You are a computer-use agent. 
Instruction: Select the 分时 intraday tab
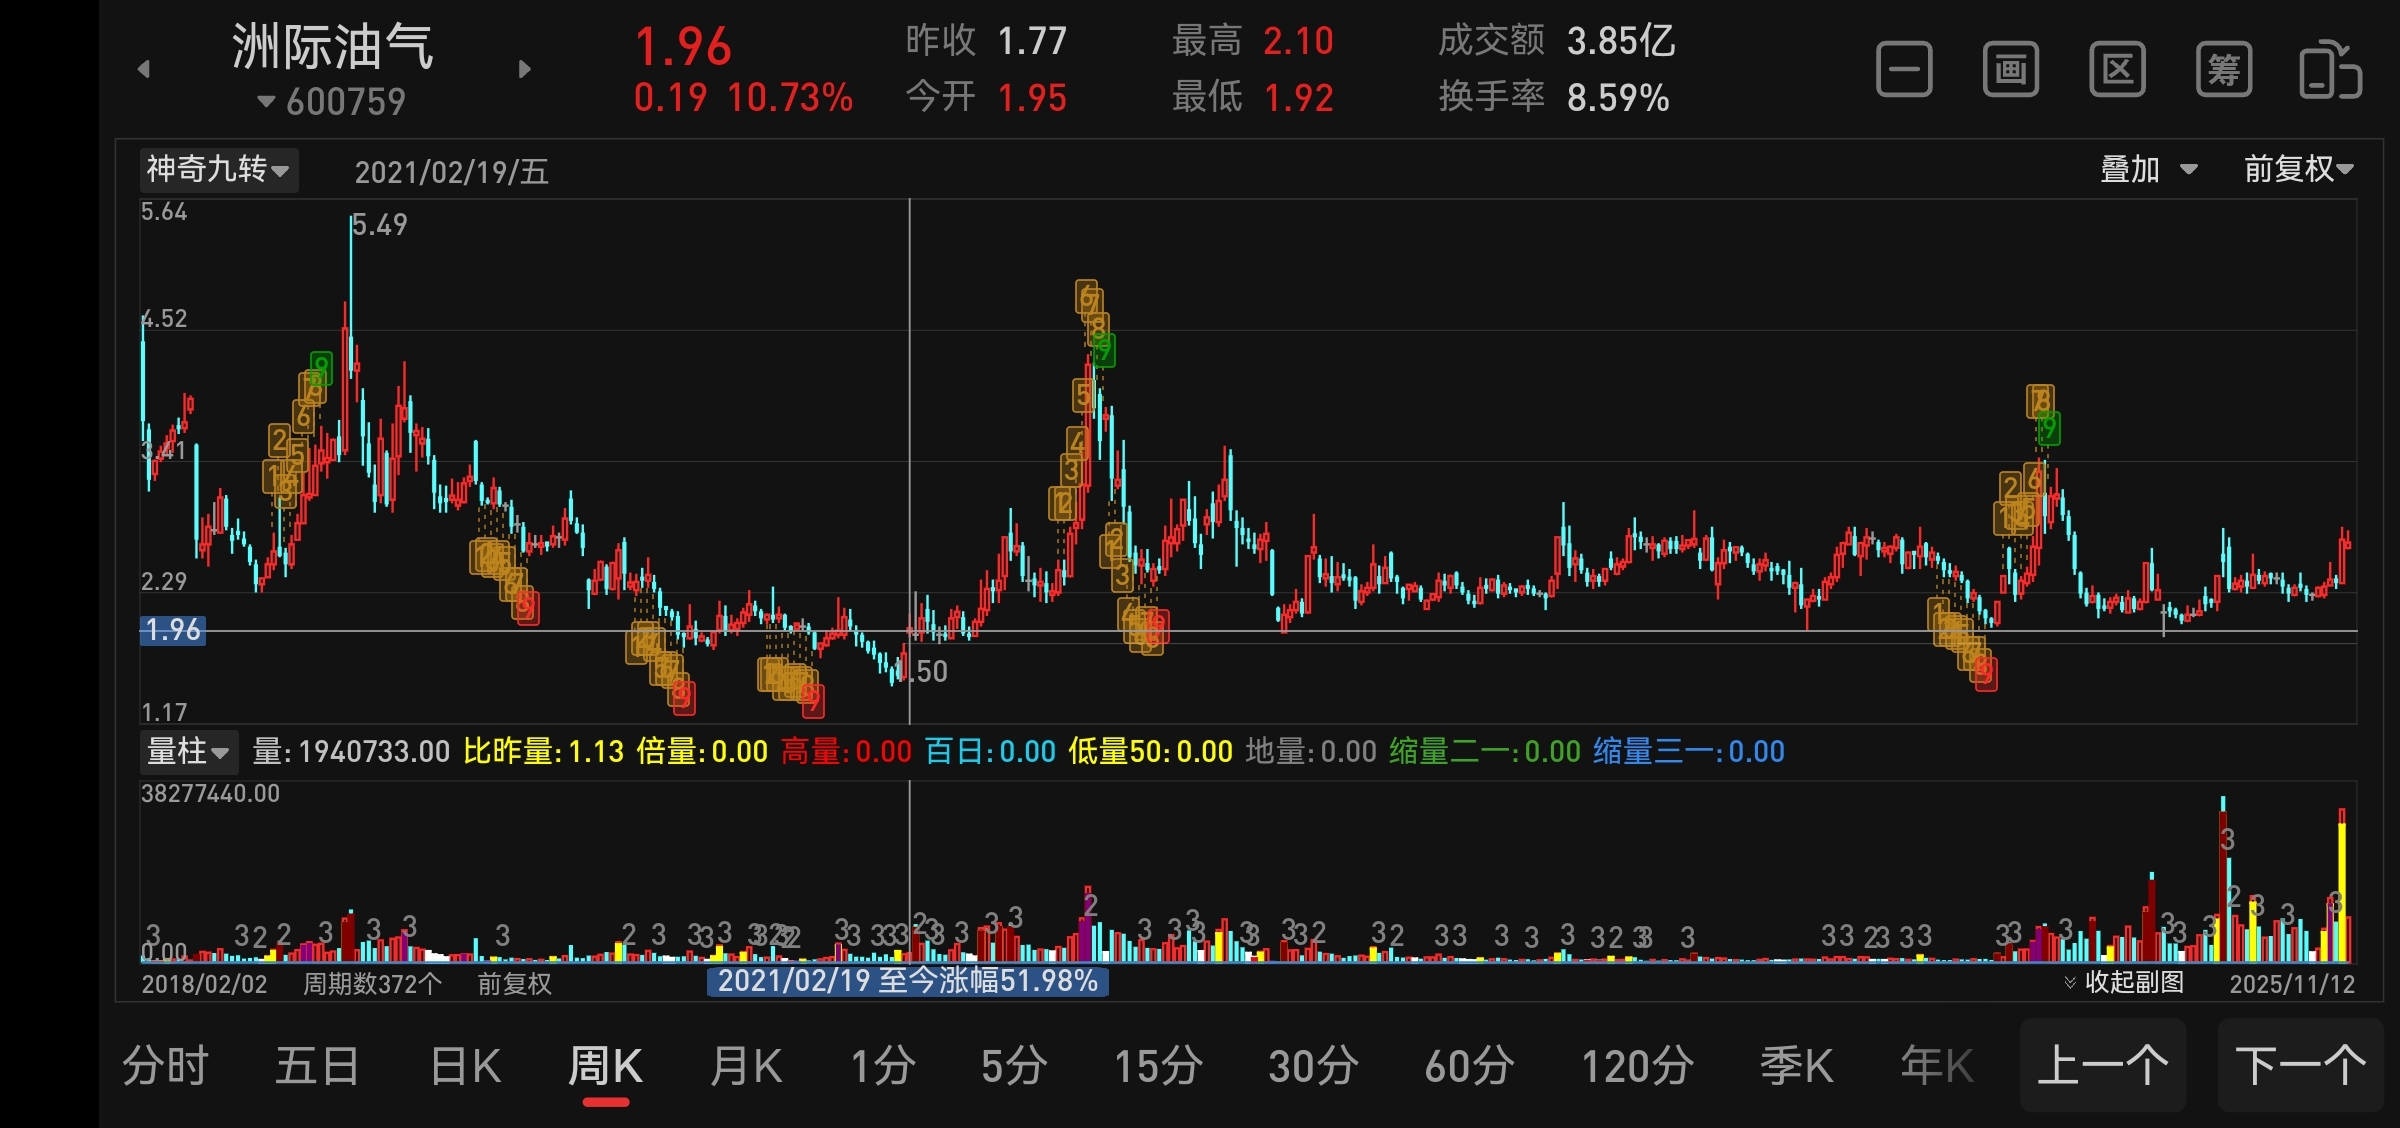(165, 1066)
